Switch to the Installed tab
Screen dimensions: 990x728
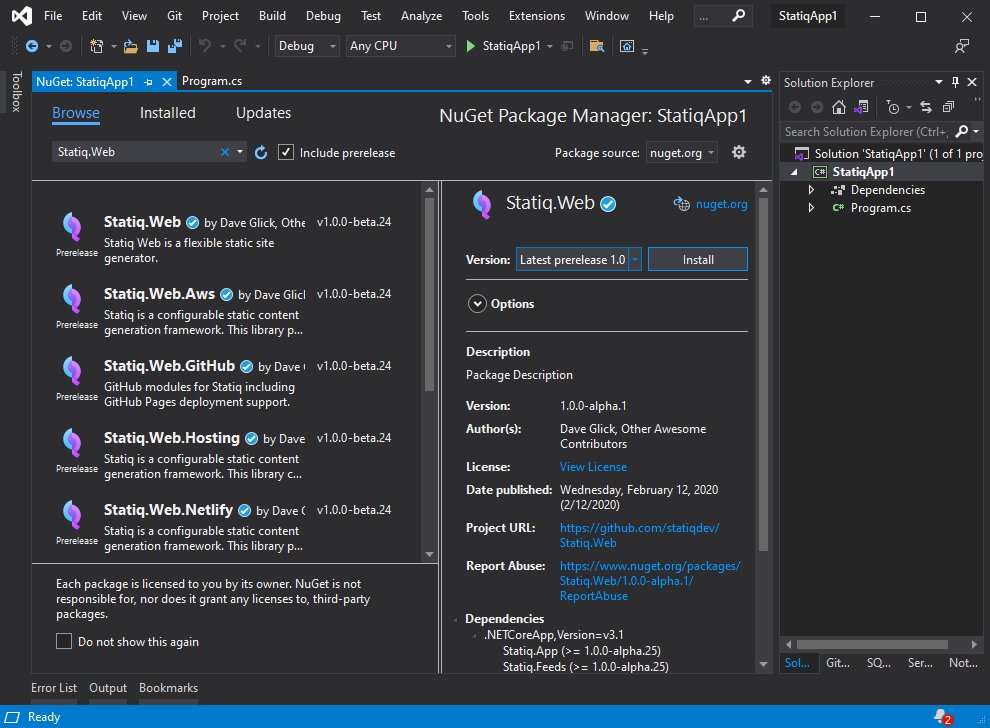tap(167, 113)
